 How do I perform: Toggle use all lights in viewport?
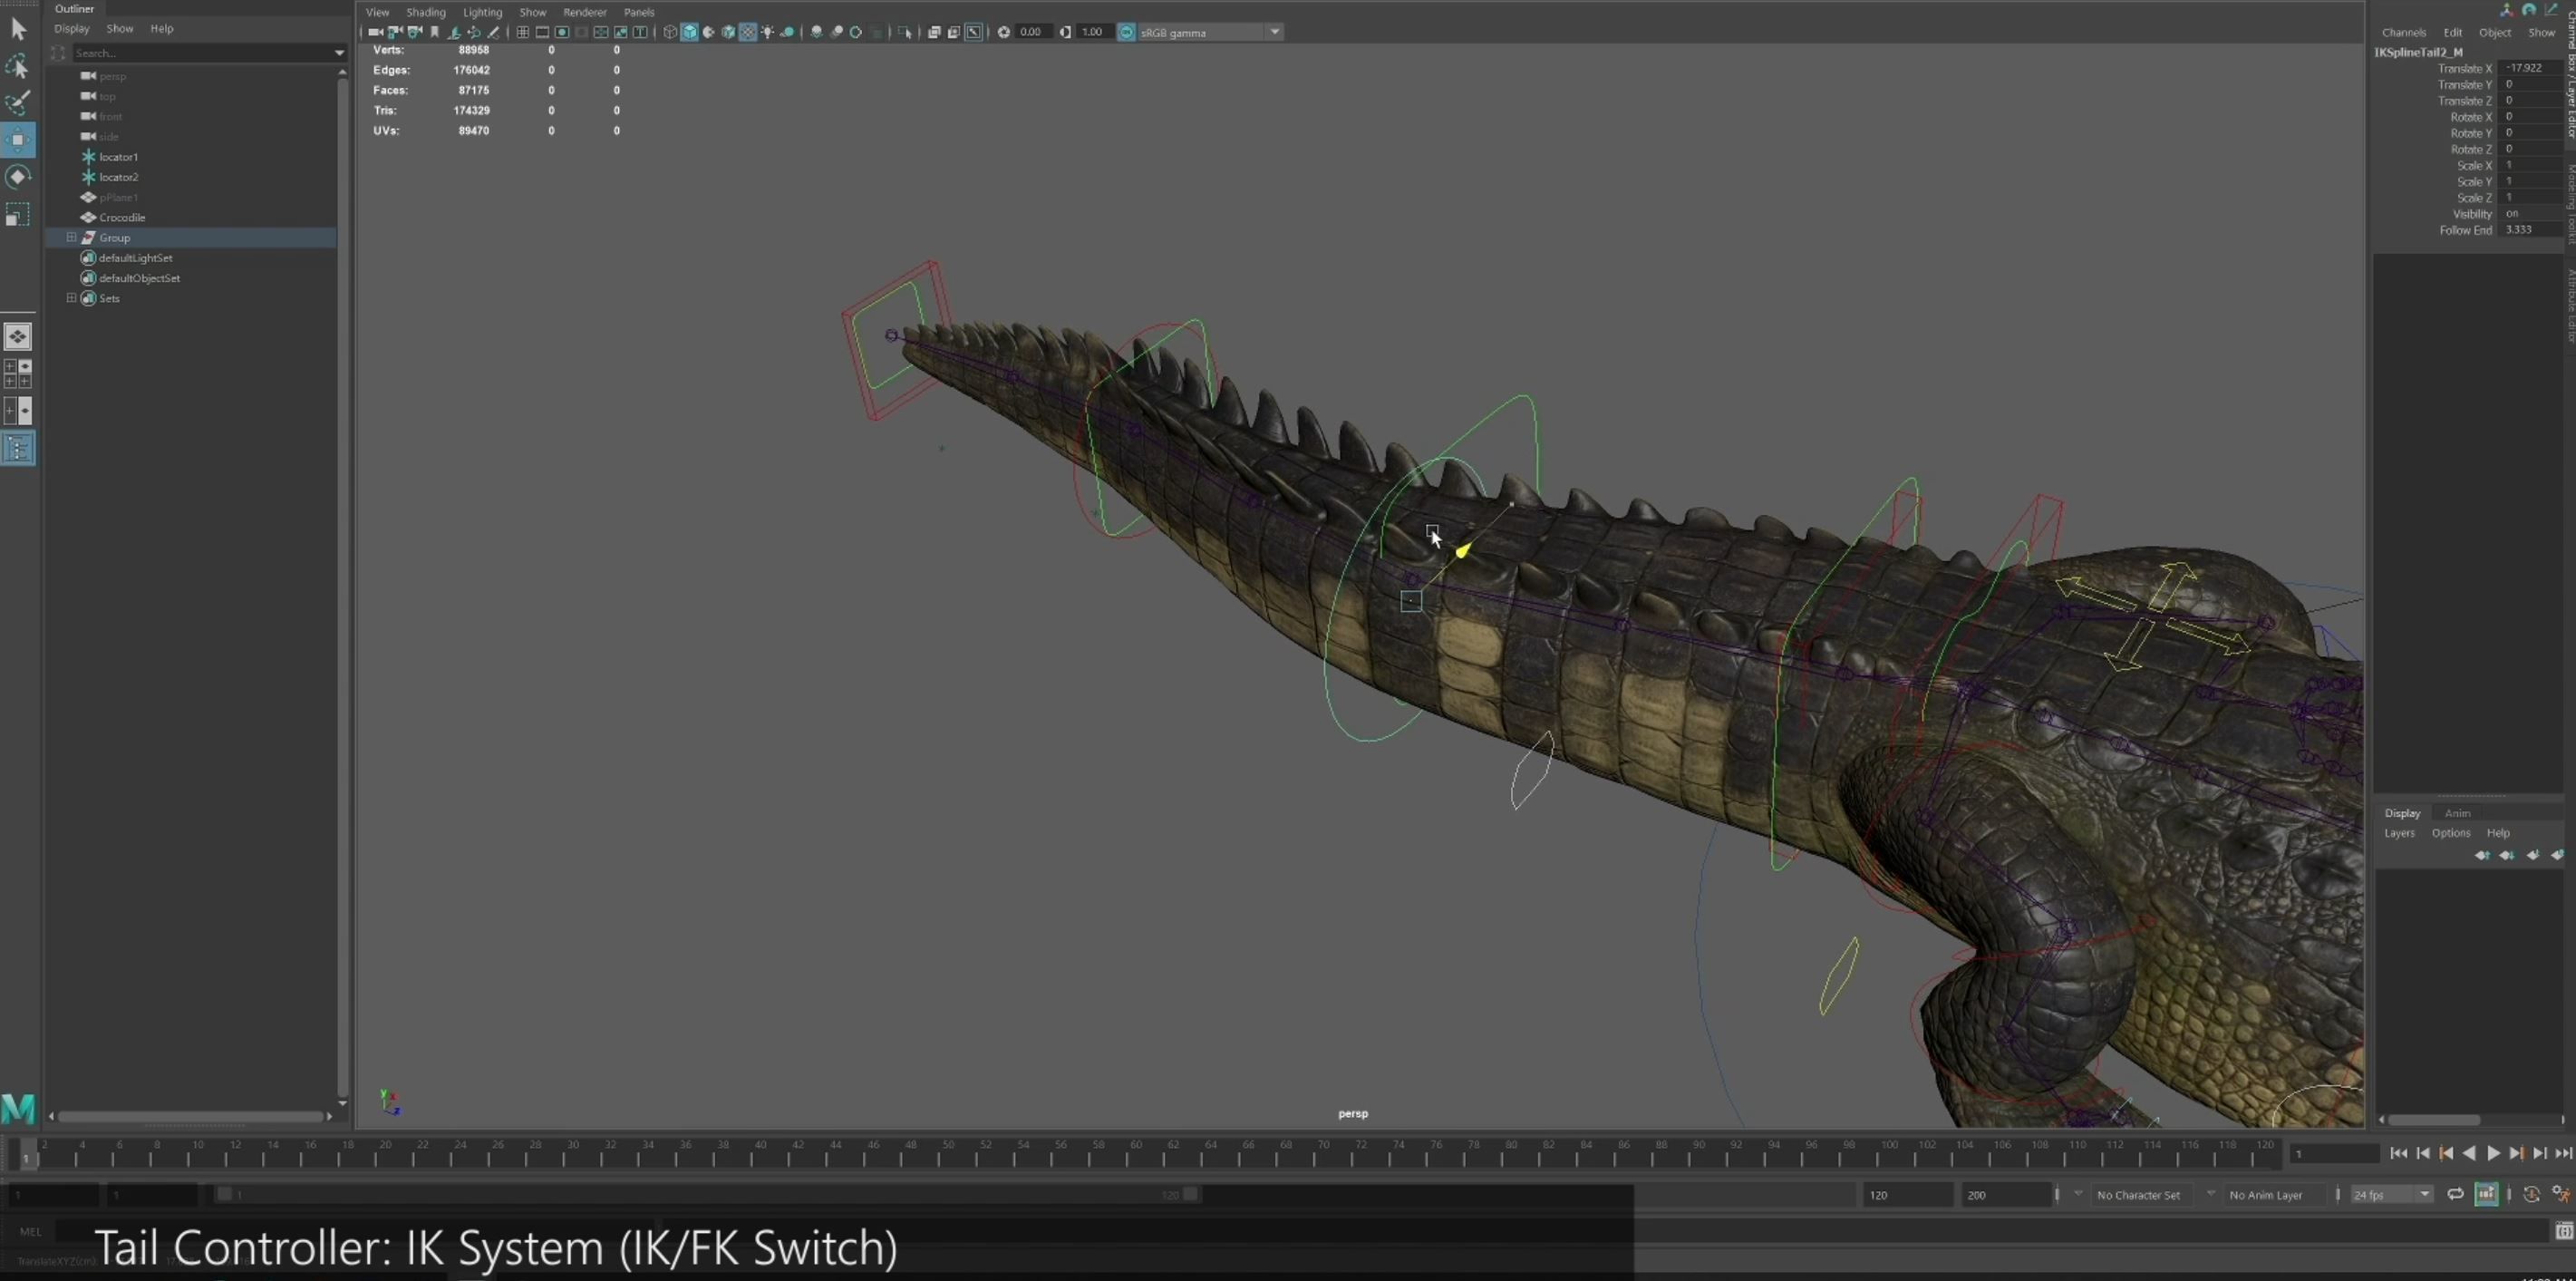pos(768,32)
